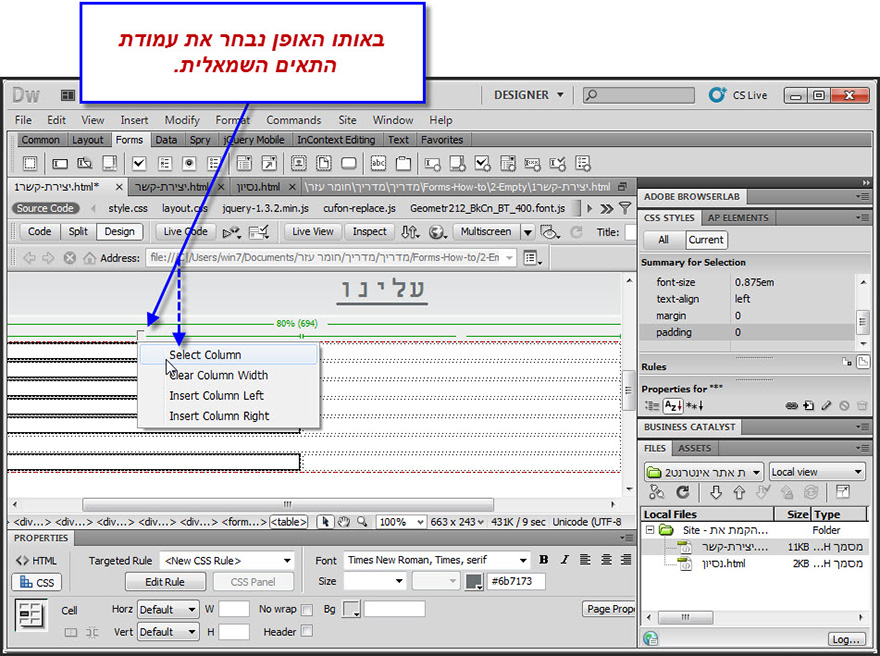Select the Hand tool in status bar
Screen dimensions: 880x656
click(x=343, y=521)
